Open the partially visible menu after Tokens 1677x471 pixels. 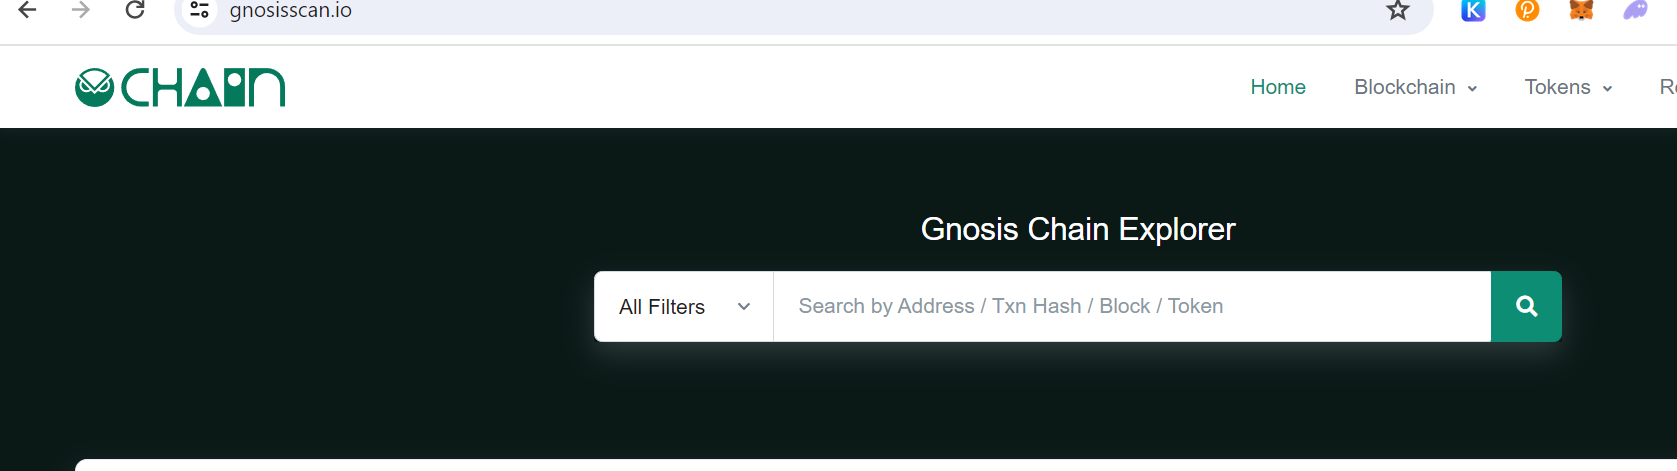[1668, 87]
